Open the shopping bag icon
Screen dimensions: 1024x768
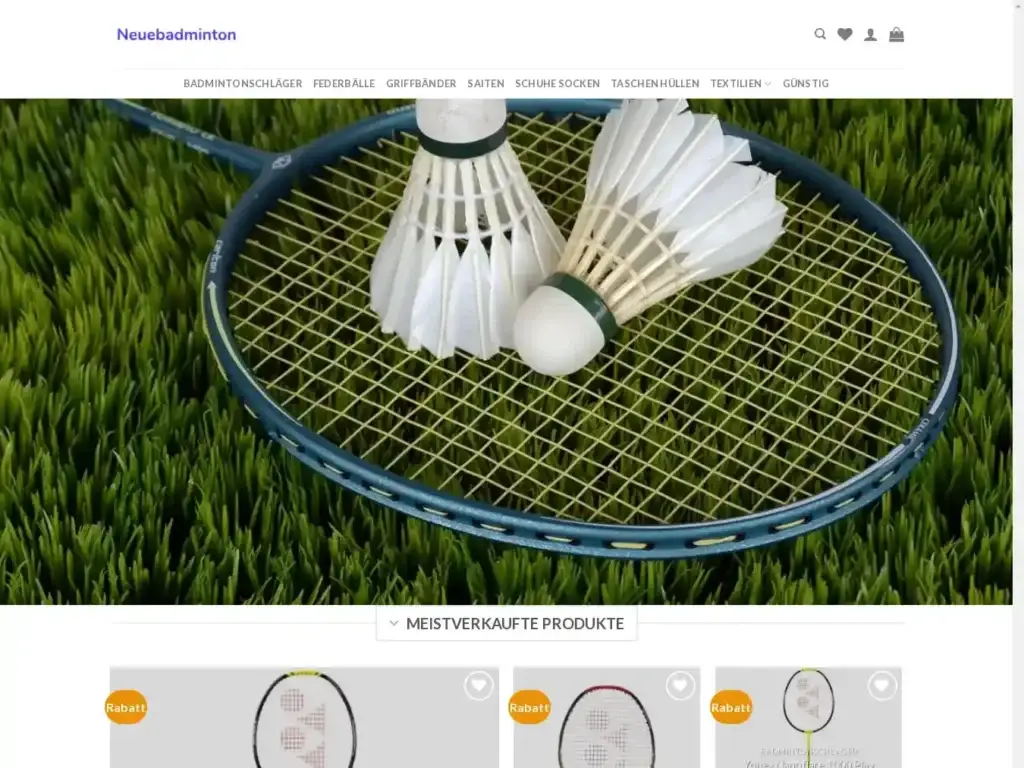click(896, 33)
